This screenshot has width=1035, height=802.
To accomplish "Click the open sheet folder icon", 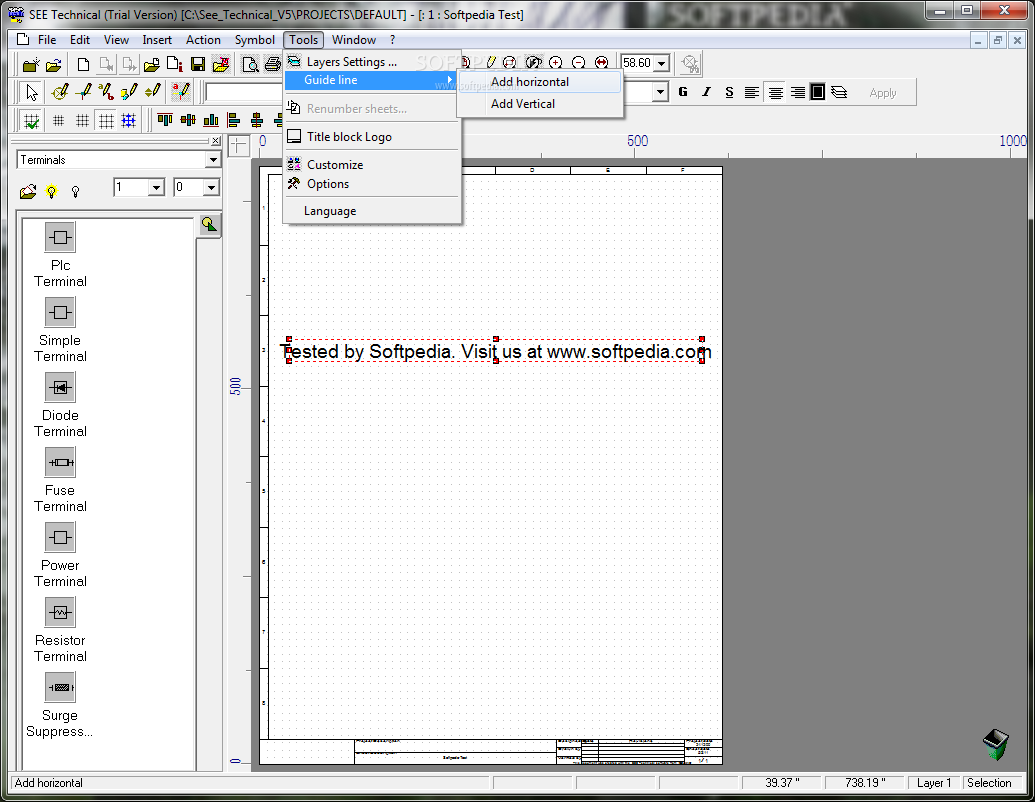I will pyautogui.click(x=151, y=64).
